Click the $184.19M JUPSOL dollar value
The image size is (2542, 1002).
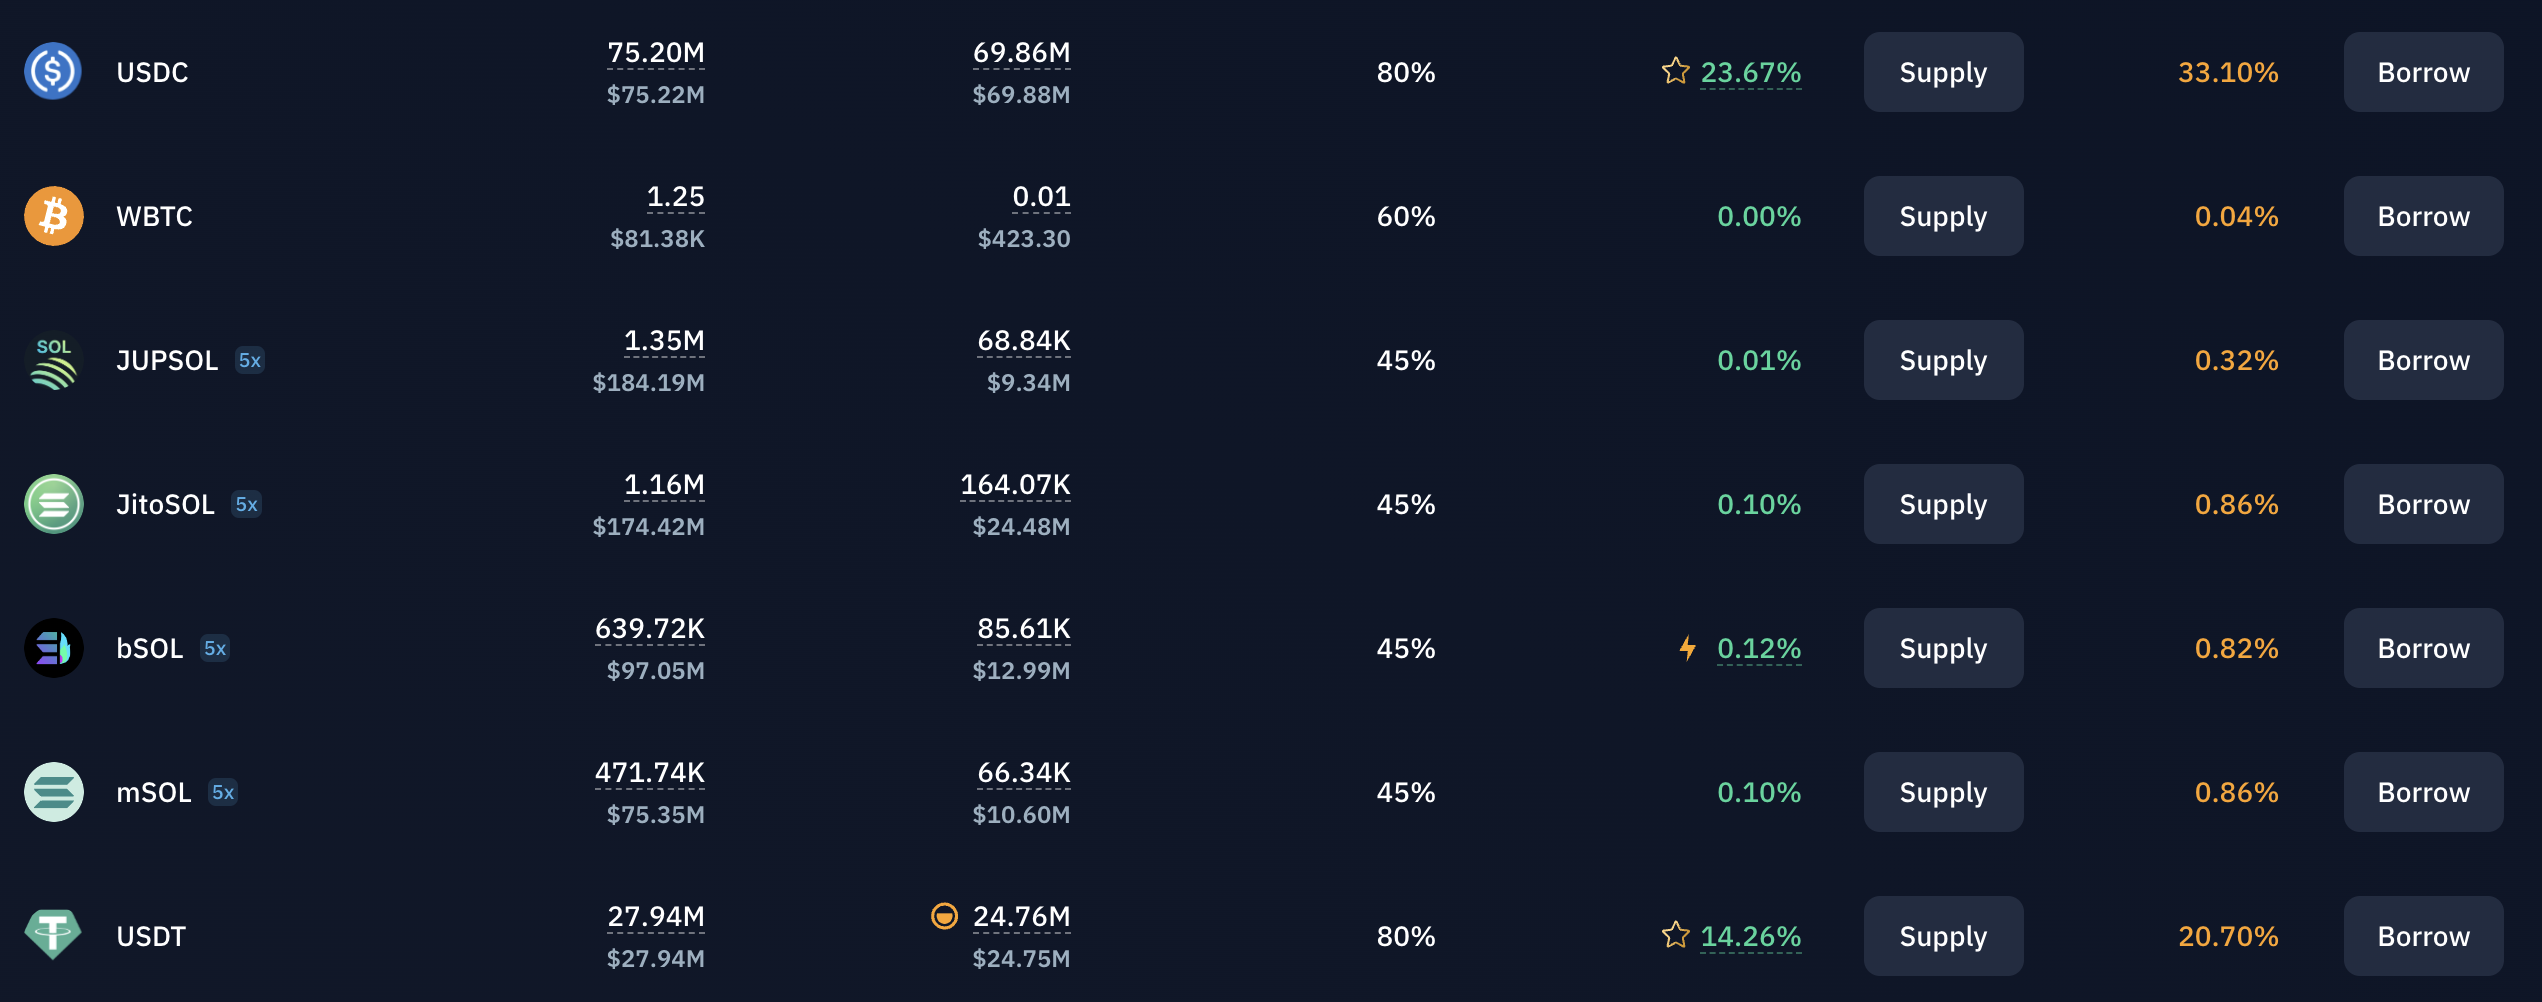coord(648,382)
